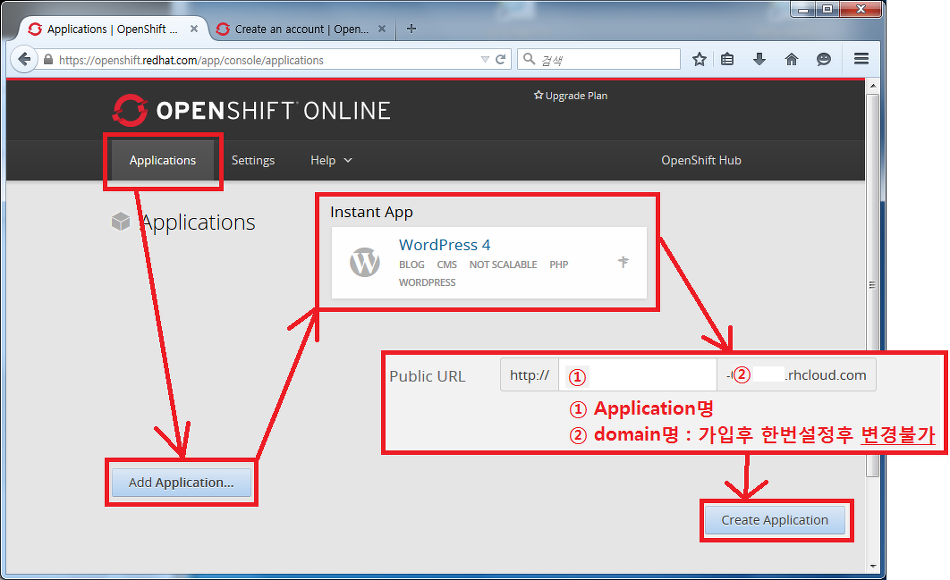Image resolution: width=950 pixels, height=580 pixels.
Task: Click the OpenShift Online logo
Action: pos(251,110)
